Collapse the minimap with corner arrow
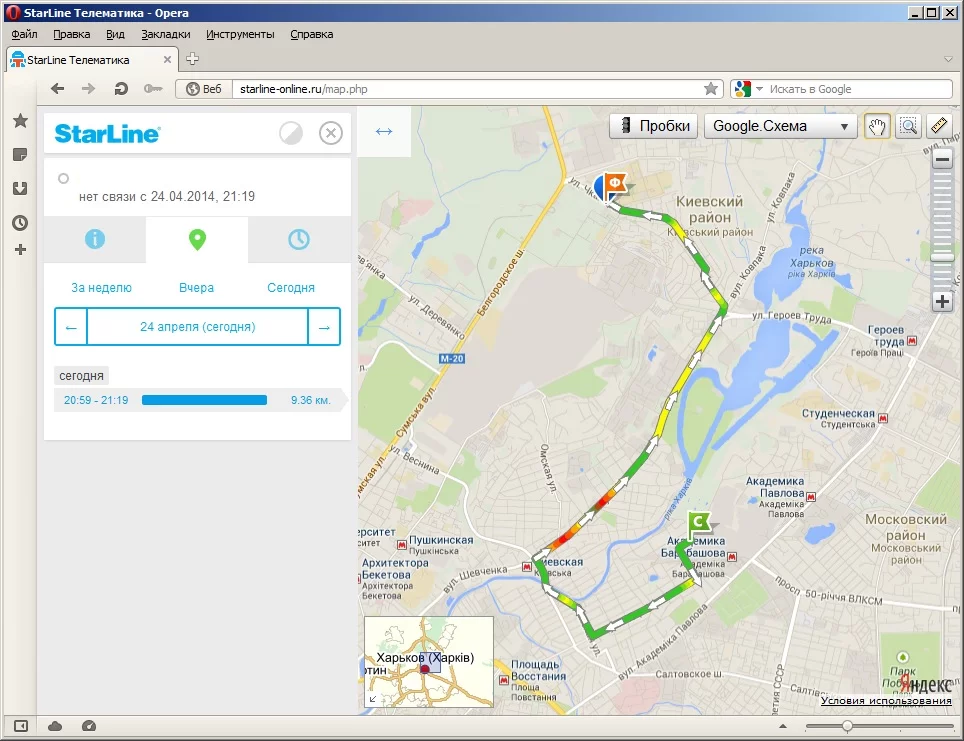The height and width of the screenshot is (741, 964). point(373,699)
